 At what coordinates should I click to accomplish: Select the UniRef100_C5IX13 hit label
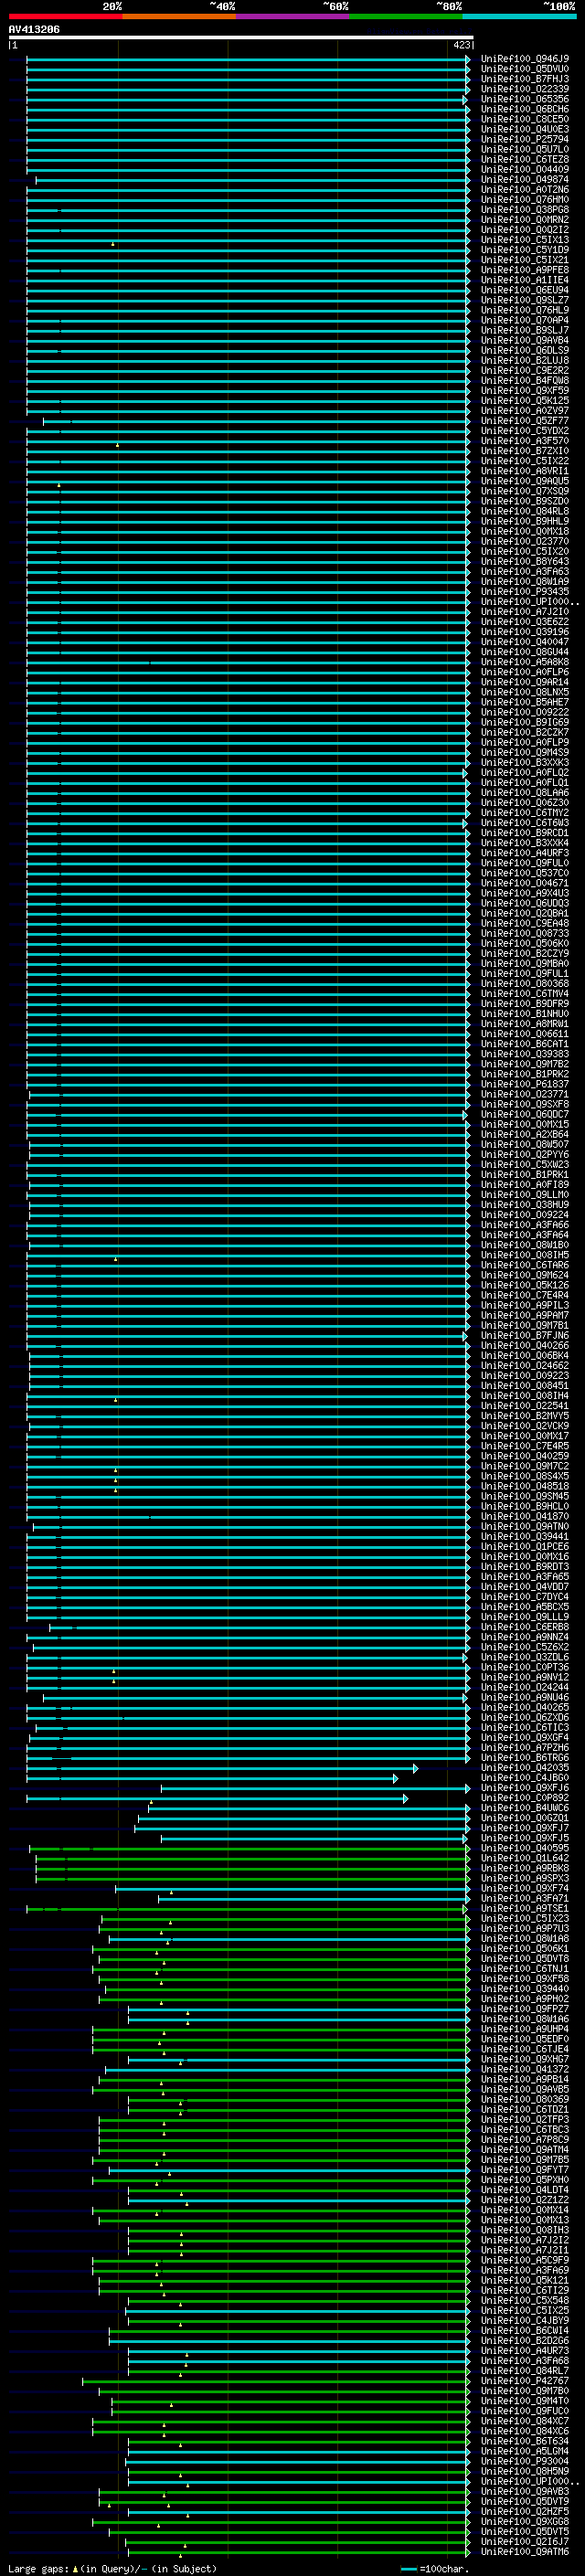click(x=525, y=240)
